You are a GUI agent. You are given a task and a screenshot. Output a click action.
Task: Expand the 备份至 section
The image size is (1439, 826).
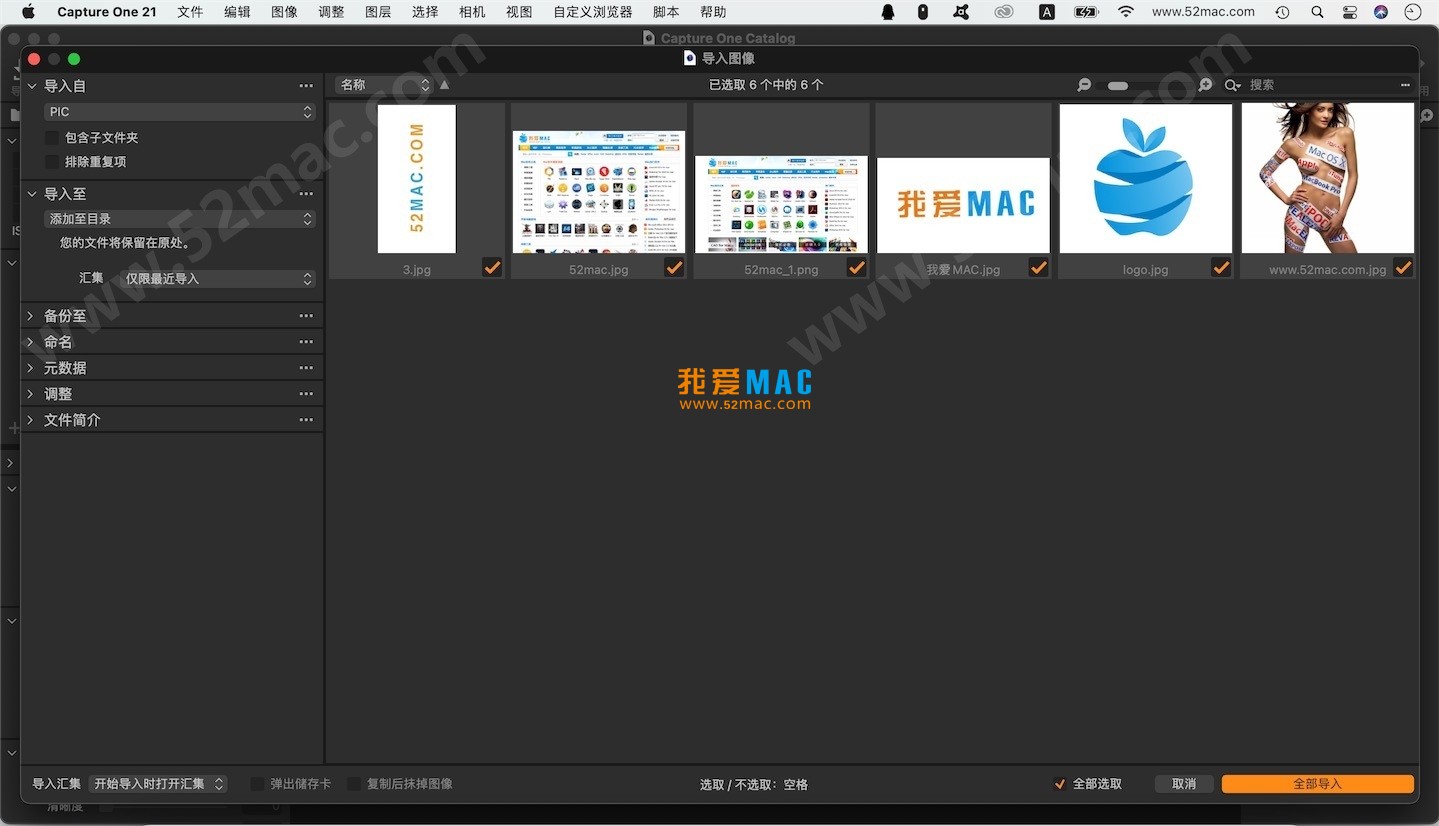31,316
